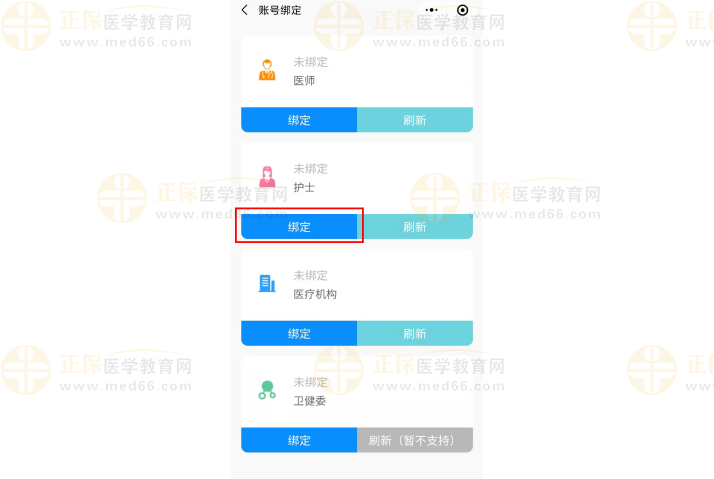Click the grey 刷新（暂不支持） button
This screenshot has height=479, width=714.
(x=415, y=440)
